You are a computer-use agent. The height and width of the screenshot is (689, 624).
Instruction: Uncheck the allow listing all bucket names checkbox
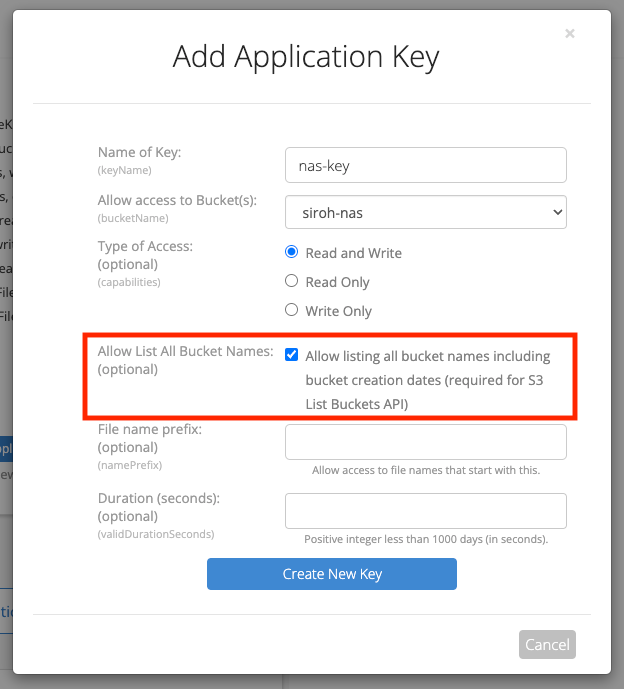(291, 355)
